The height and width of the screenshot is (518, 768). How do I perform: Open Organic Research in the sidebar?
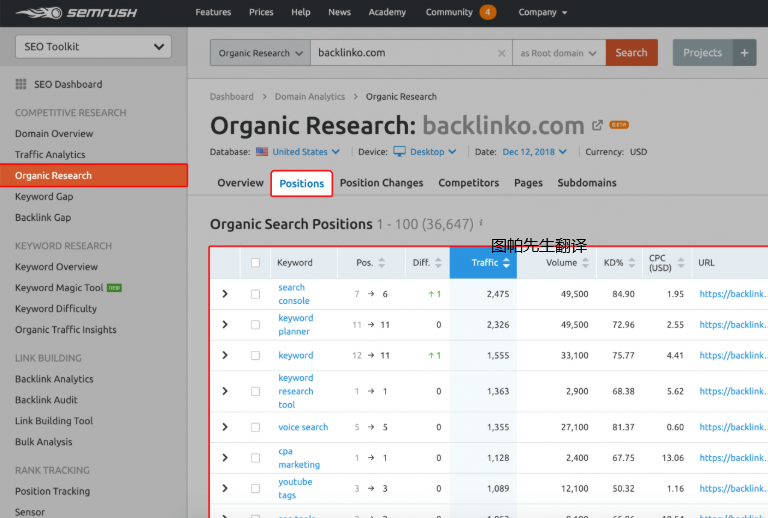(x=94, y=176)
